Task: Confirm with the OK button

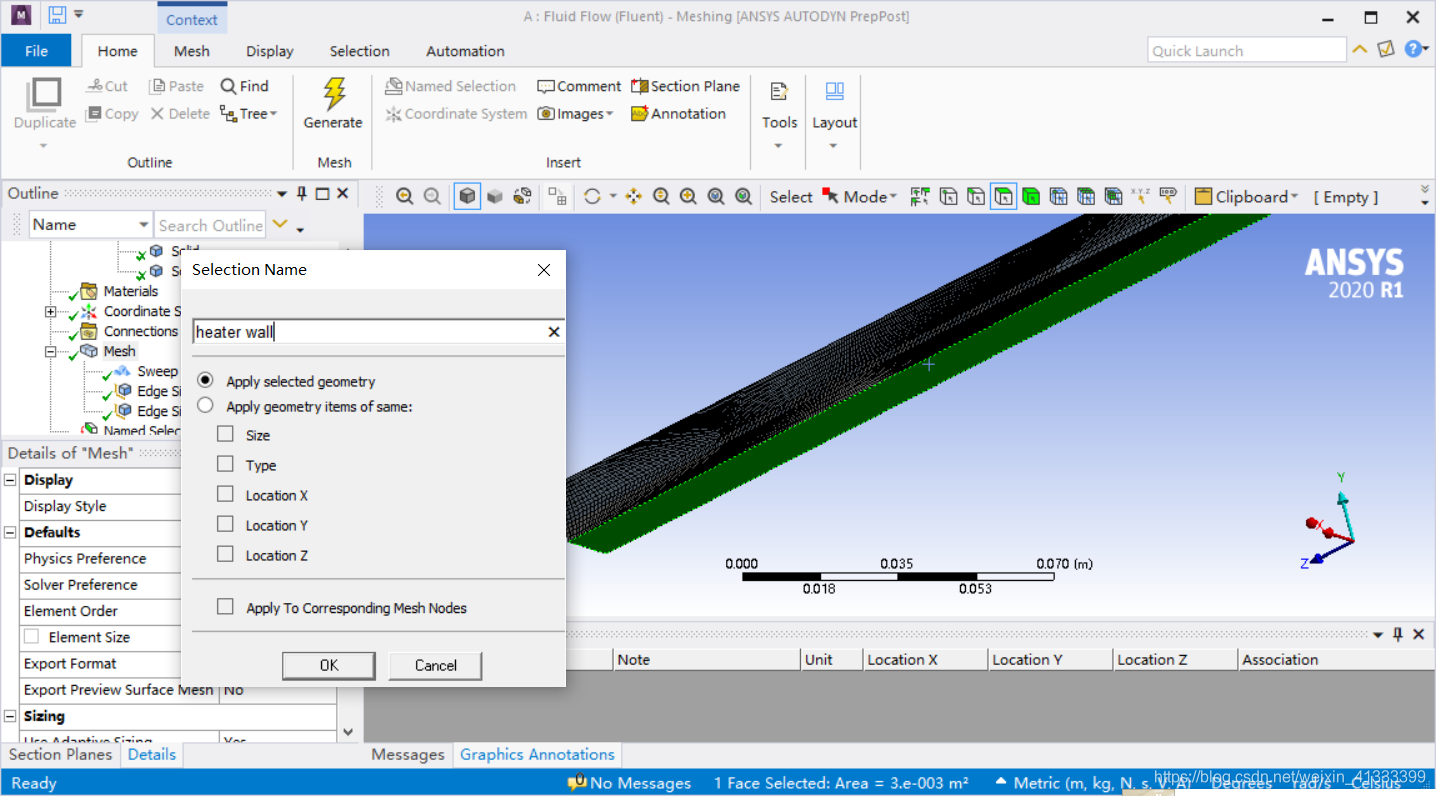Action: coord(329,665)
